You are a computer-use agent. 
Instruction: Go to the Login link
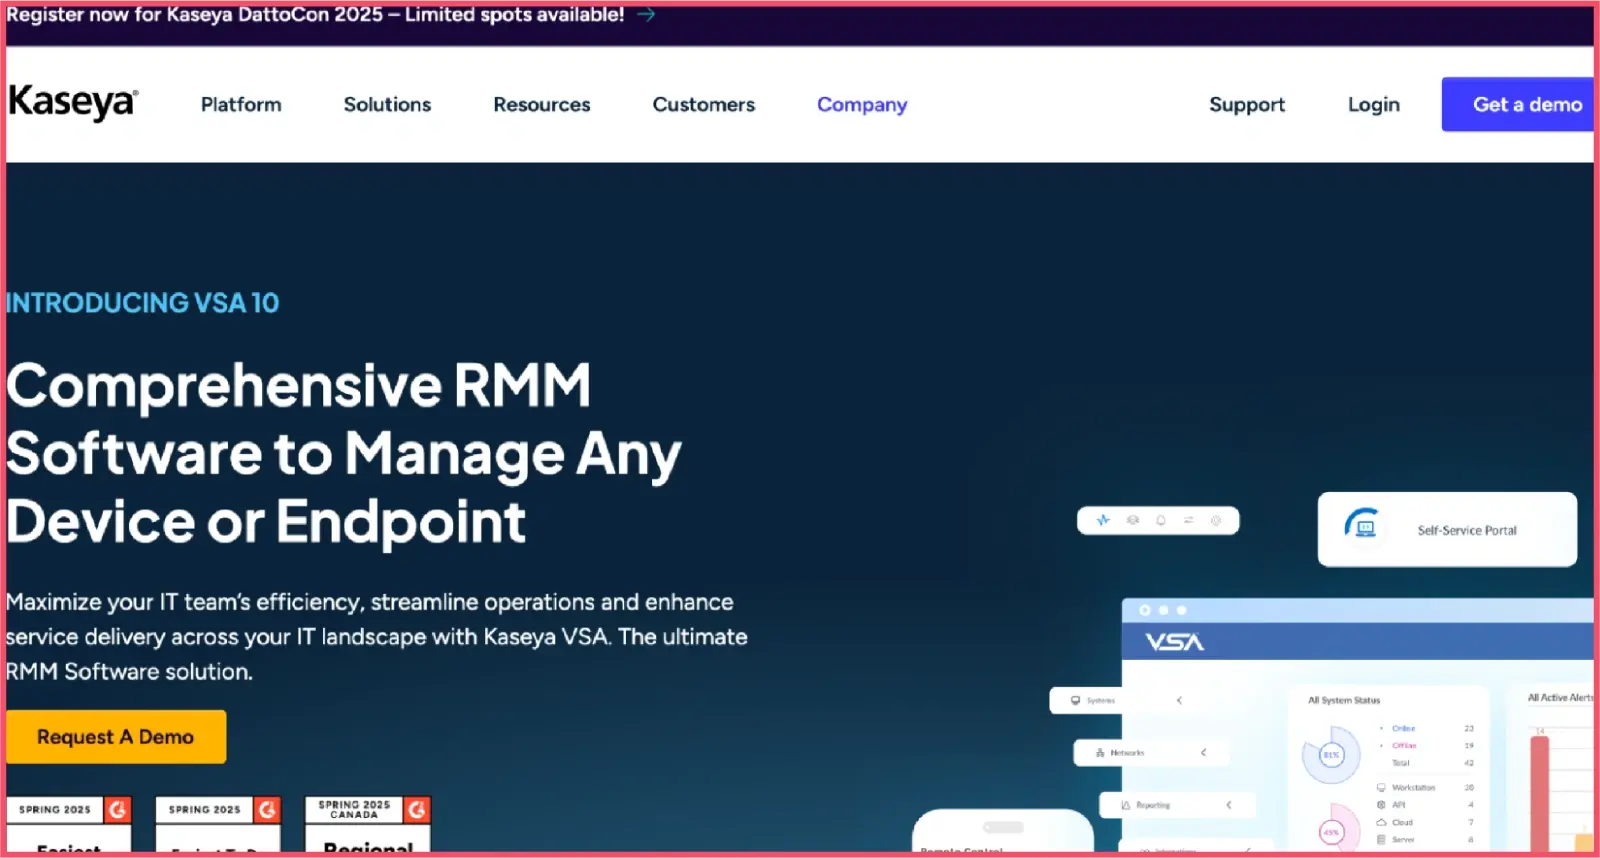1373,104
